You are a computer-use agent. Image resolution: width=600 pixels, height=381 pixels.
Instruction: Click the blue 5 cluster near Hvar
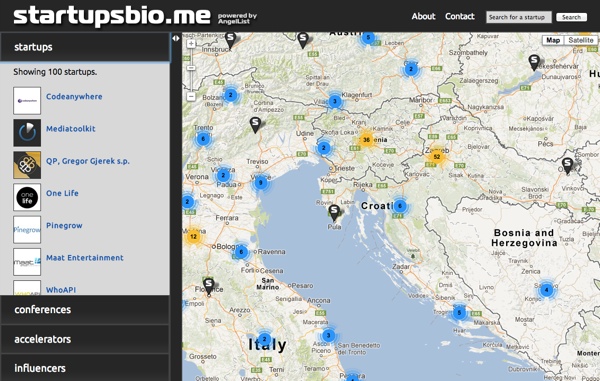tap(459, 313)
